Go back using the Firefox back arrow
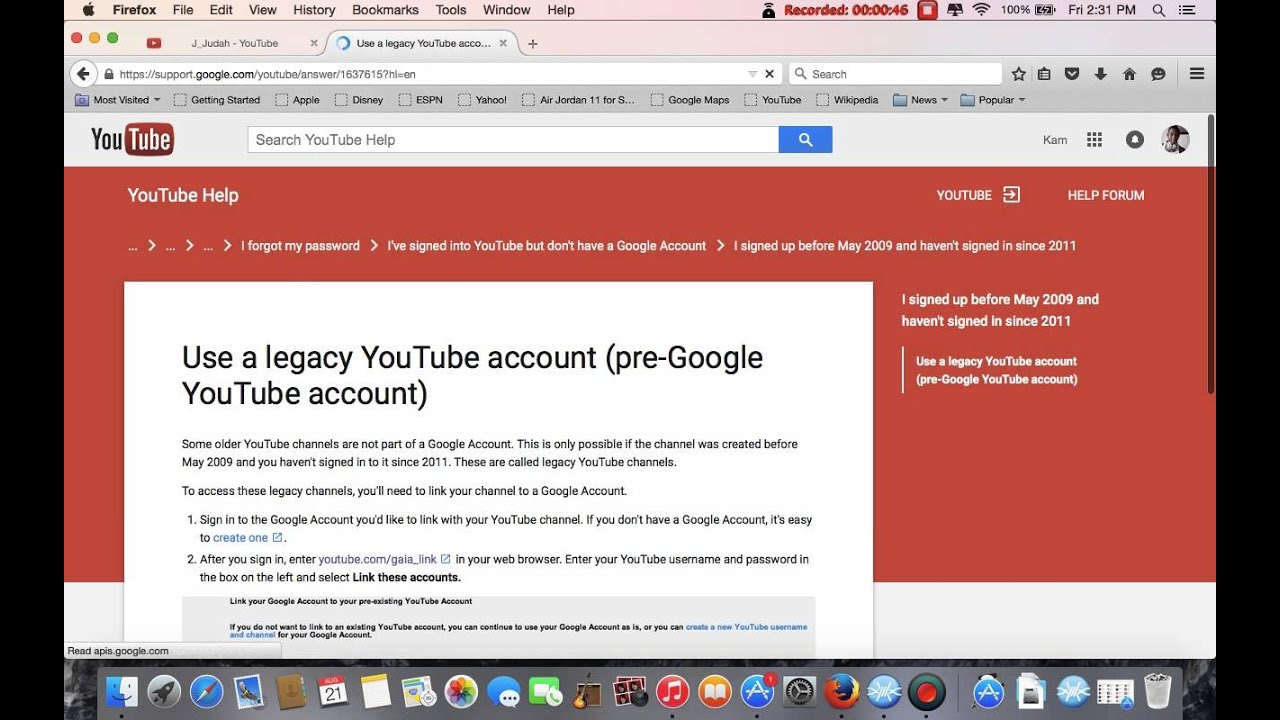The height and width of the screenshot is (720, 1280). point(83,74)
